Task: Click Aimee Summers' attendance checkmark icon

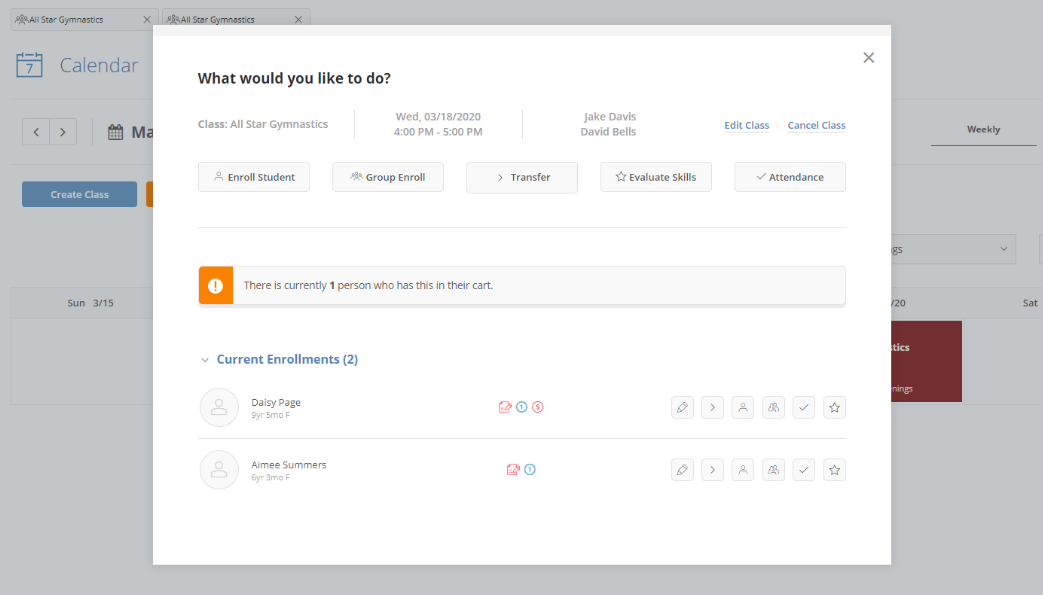Action: tap(804, 470)
